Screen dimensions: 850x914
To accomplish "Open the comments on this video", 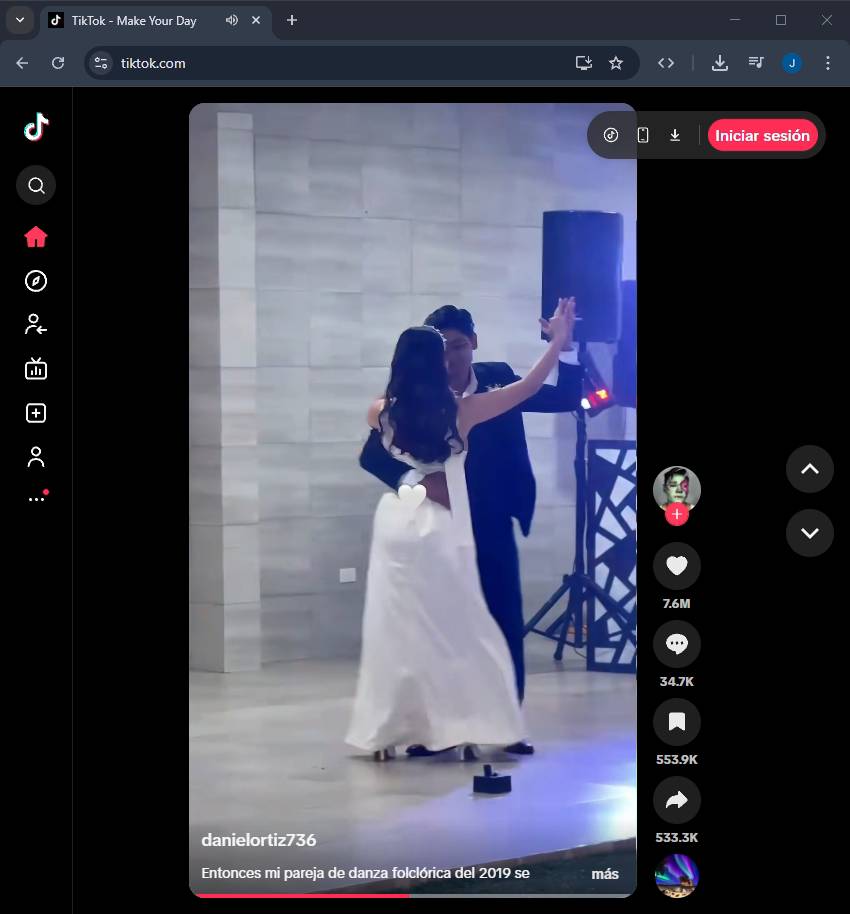I will (x=676, y=644).
